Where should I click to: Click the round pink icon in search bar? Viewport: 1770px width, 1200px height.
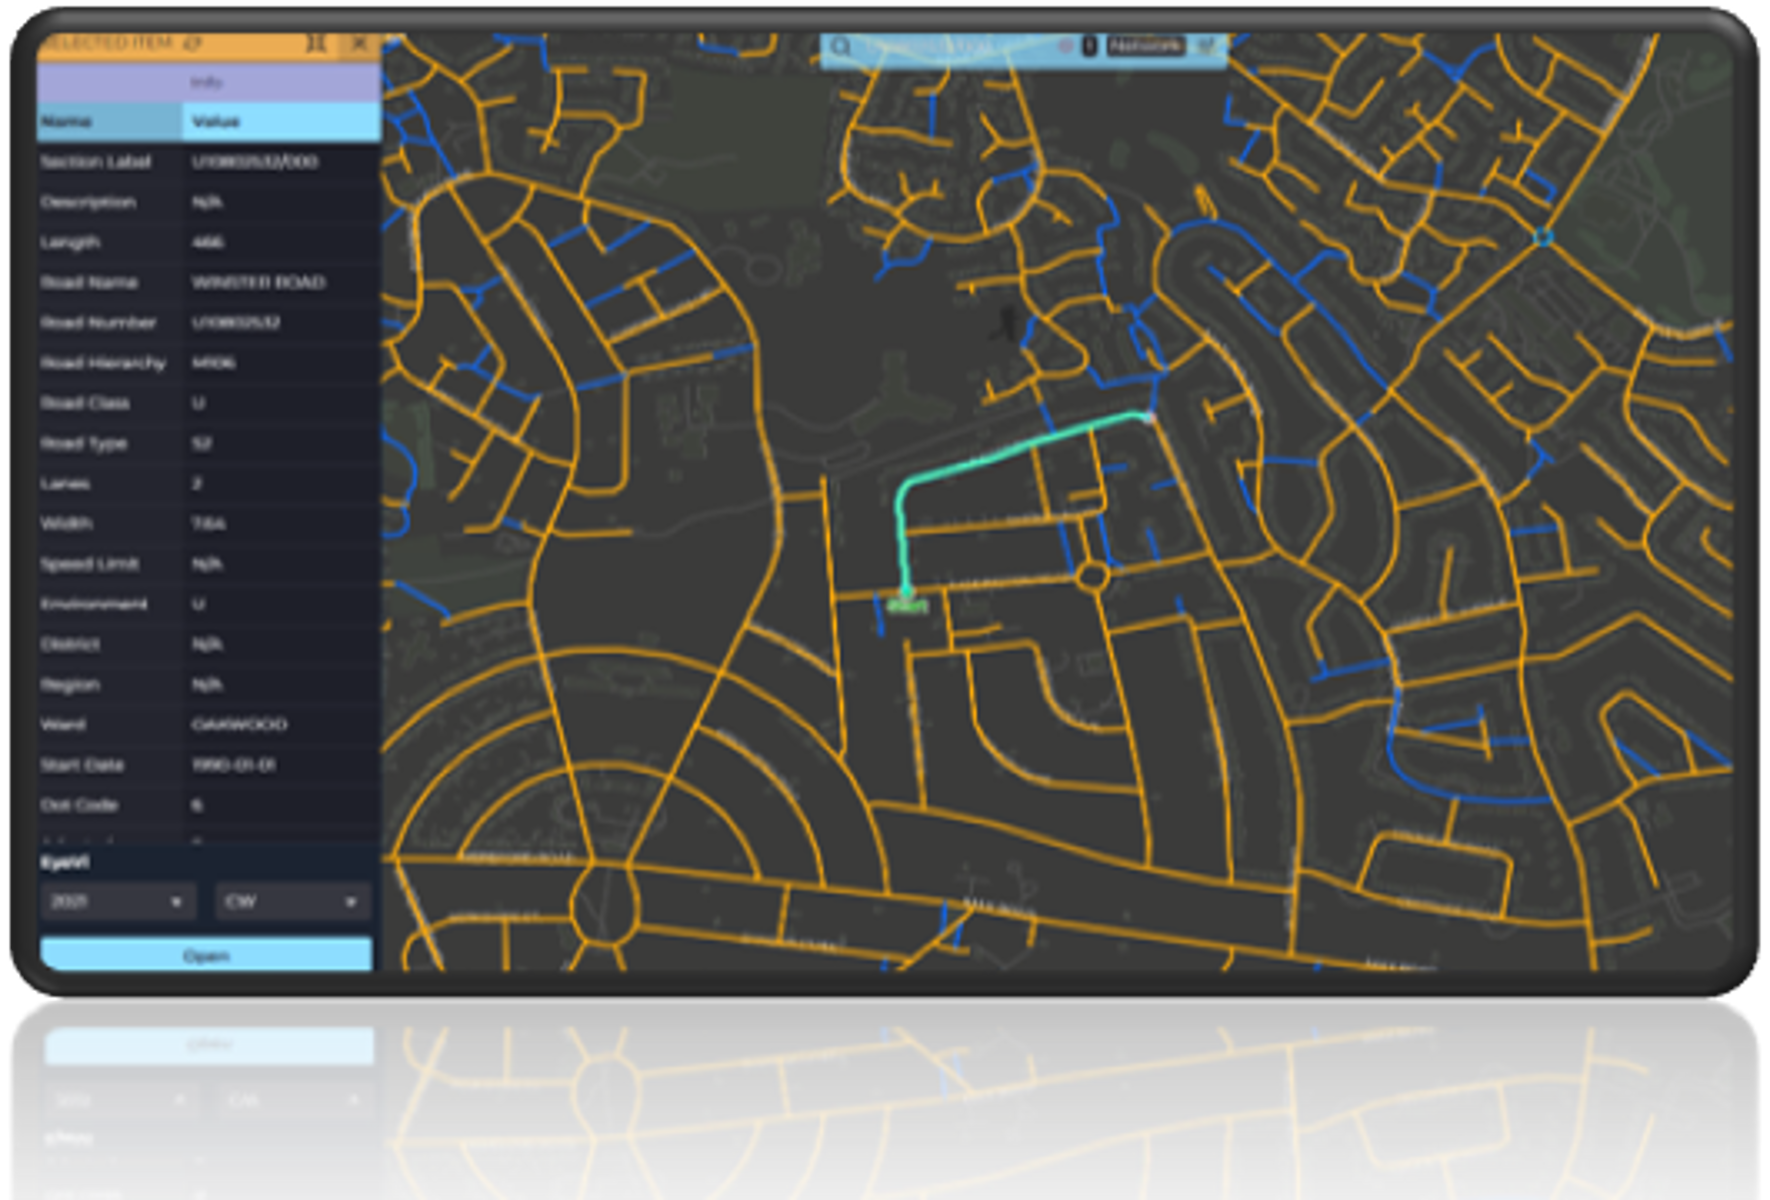1066,46
